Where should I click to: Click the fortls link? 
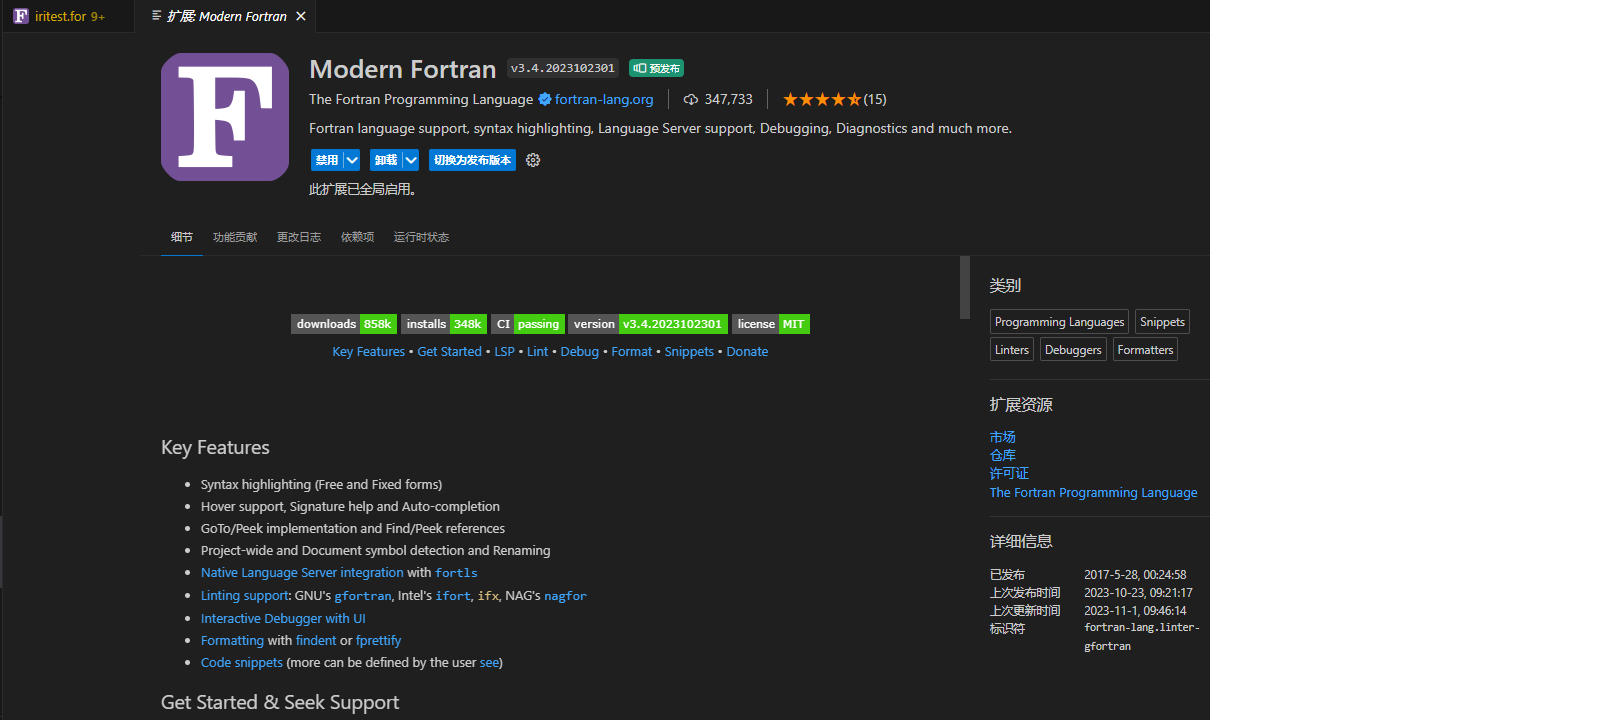pyautogui.click(x=456, y=573)
